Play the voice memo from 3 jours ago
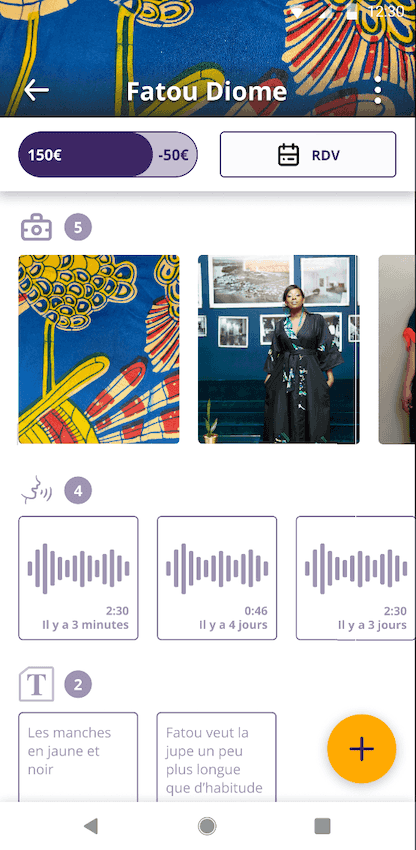 (356, 578)
